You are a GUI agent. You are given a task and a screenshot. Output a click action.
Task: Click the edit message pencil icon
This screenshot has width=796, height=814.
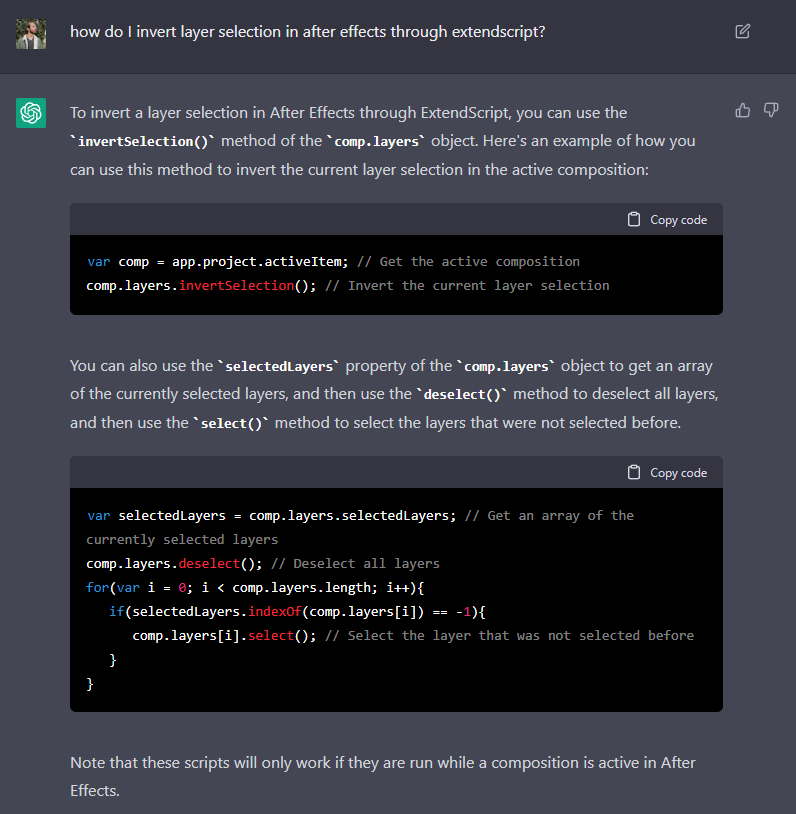tap(743, 31)
